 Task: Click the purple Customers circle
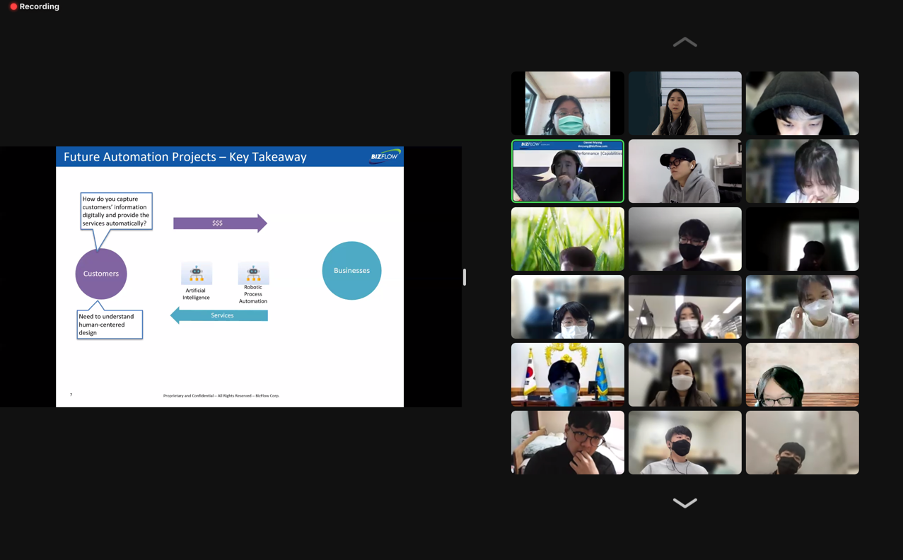[101, 274]
